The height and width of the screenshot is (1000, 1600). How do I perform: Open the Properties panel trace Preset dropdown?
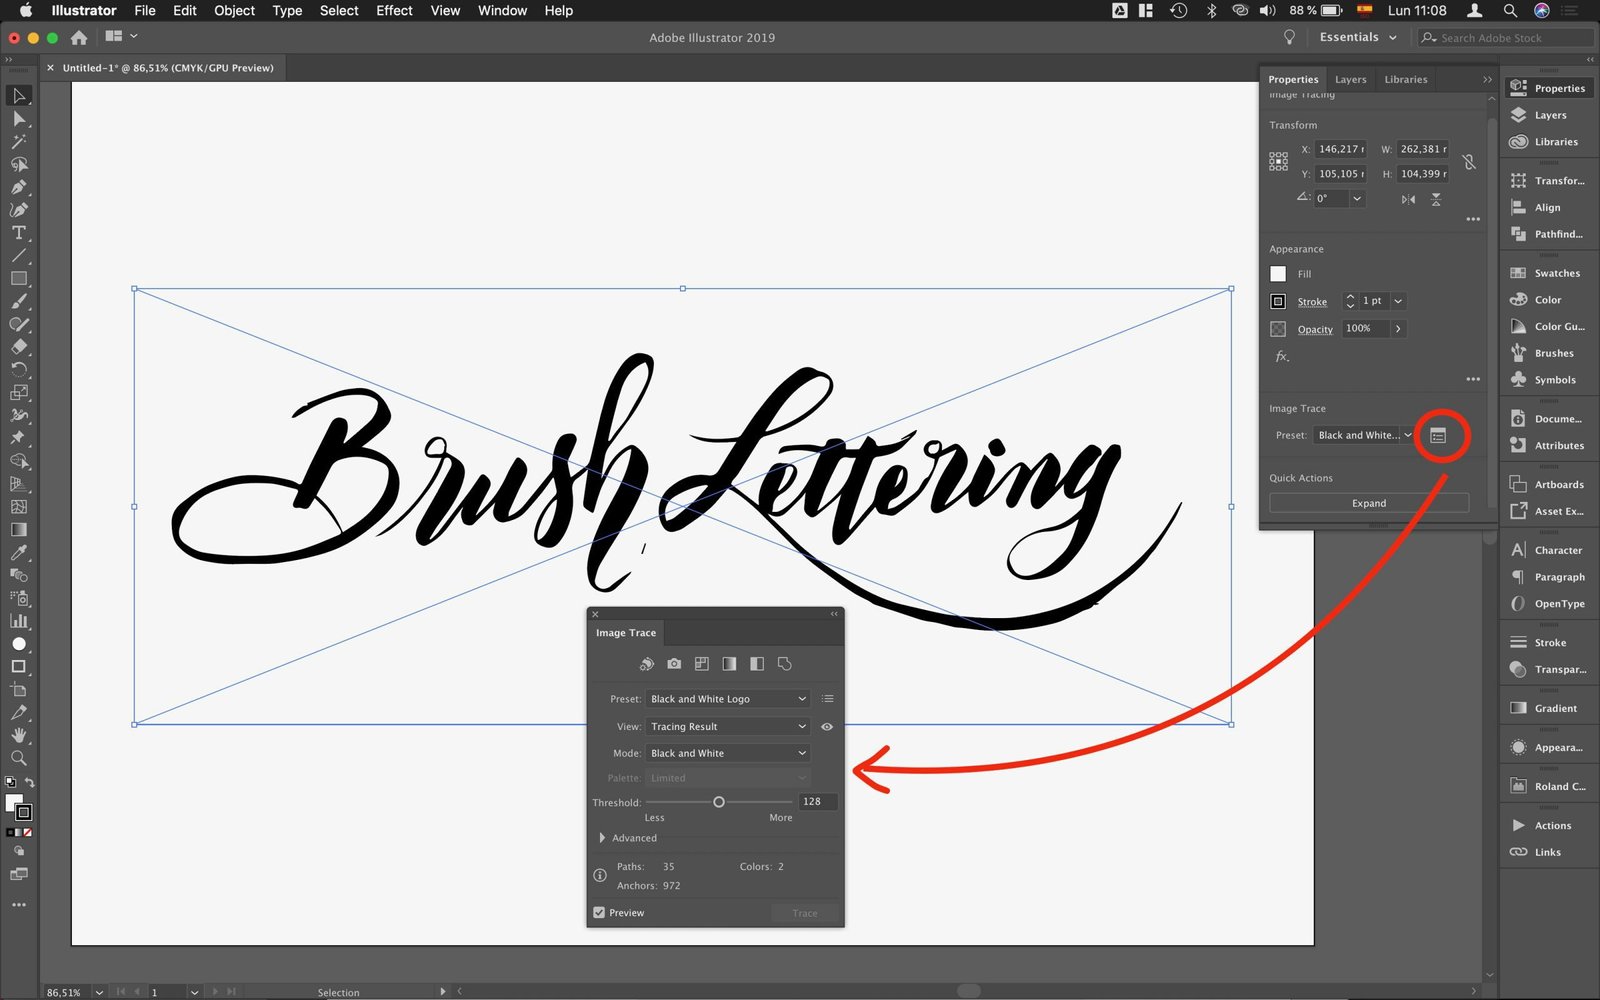[1364, 436]
